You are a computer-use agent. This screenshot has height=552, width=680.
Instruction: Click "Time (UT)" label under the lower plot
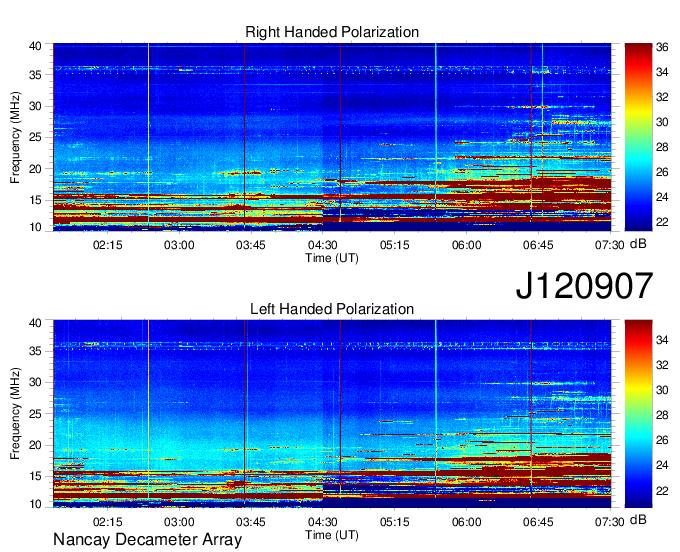[x=332, y=535]
